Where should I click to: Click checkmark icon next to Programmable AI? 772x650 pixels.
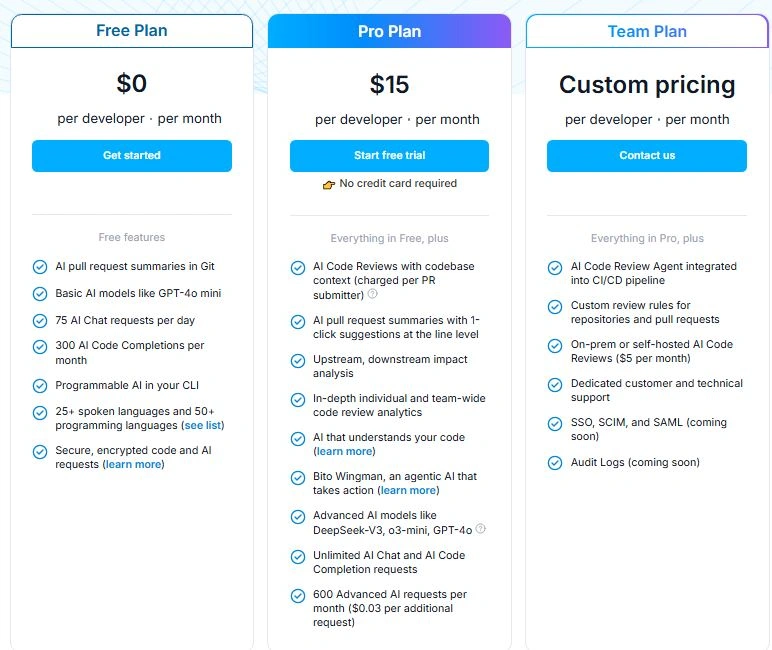pos(40,385)
